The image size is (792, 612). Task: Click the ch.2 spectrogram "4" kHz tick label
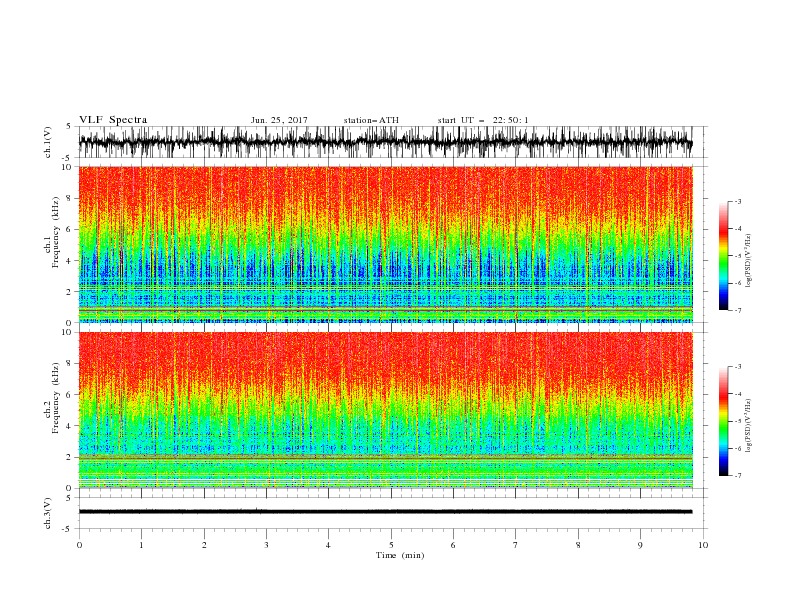pos(69,426)
